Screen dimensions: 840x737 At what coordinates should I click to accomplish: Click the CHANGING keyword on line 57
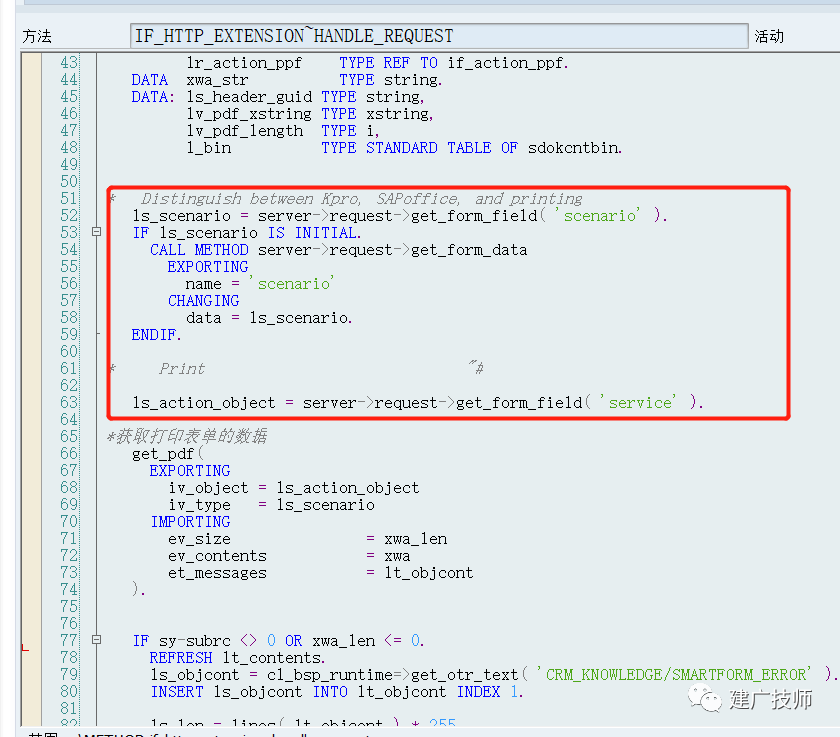point(204,301)
